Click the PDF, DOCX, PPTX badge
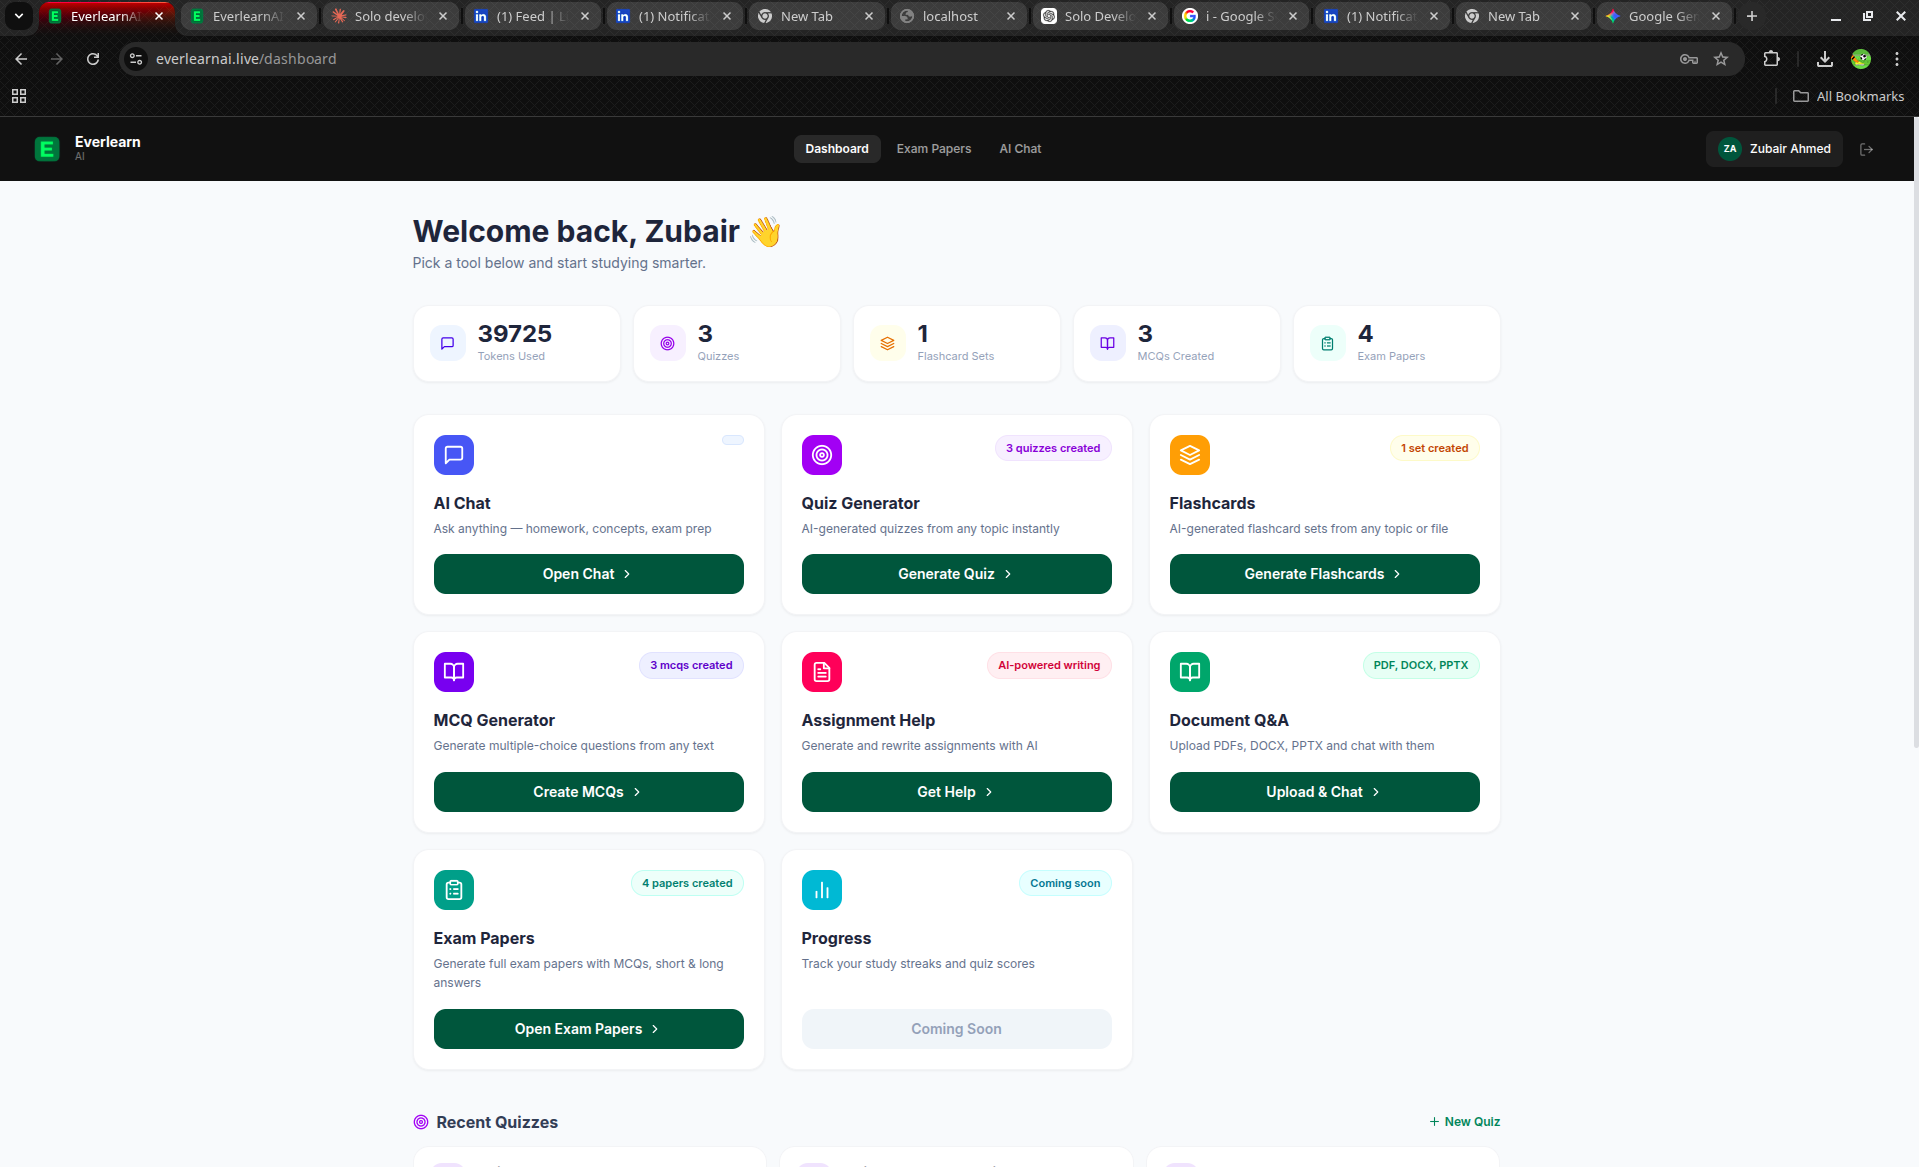 1421,665
